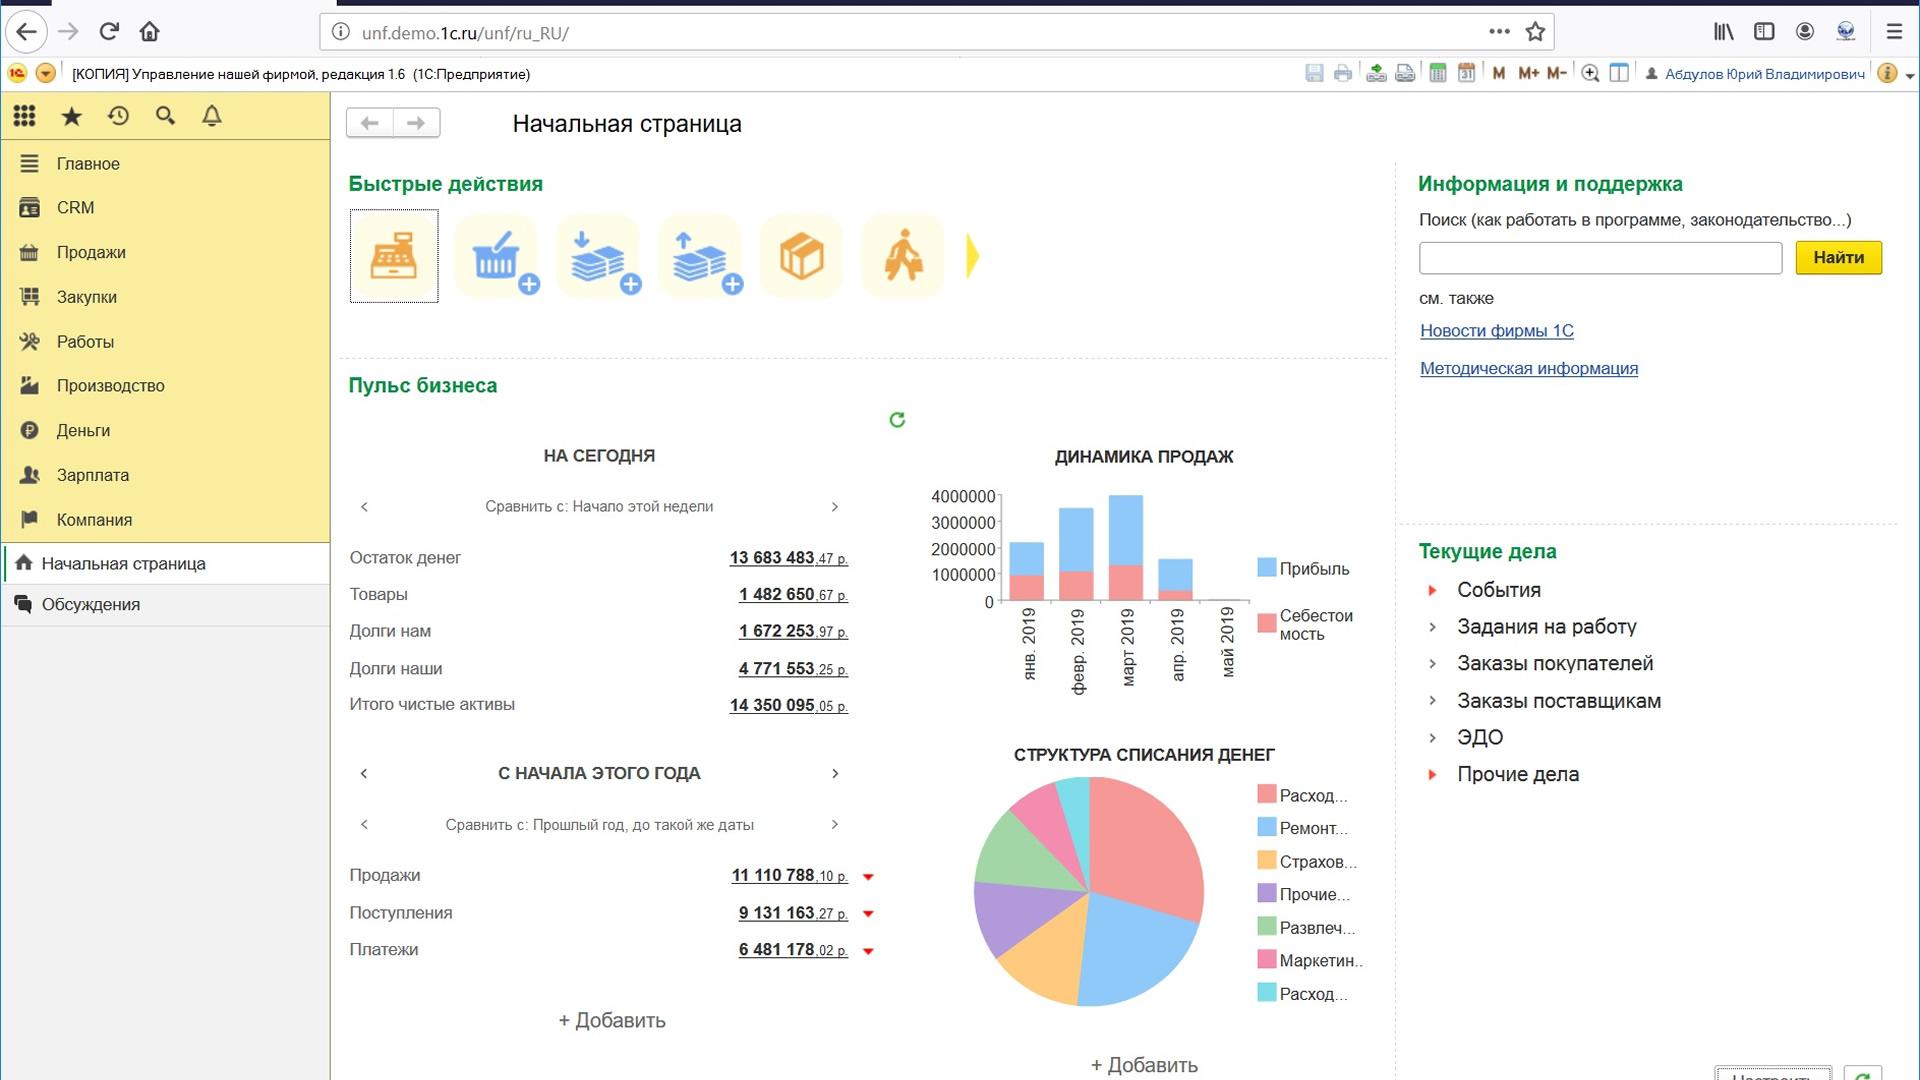The width and height of the screenshot is (1920, 1080).
Task: Open the Деньги menu section
Action: point(83,430)
